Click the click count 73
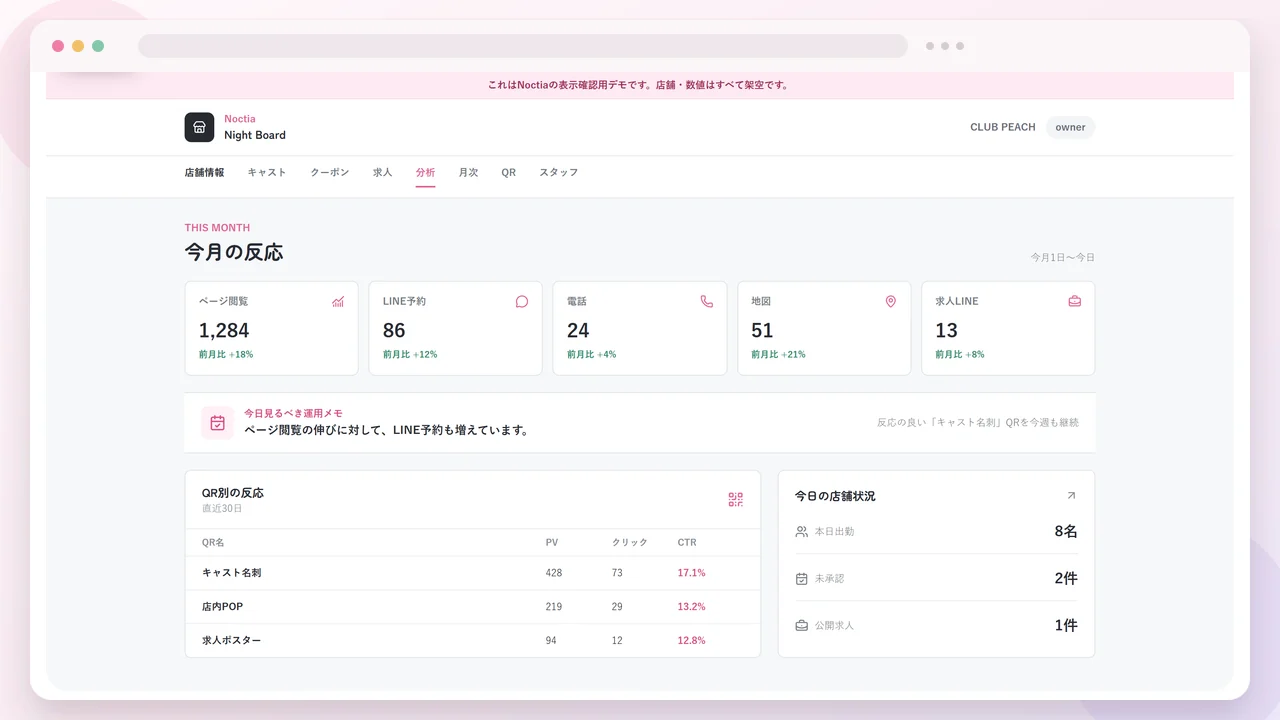The width and height of the screenshot is (1280, 720). click(x=618, y=573)
